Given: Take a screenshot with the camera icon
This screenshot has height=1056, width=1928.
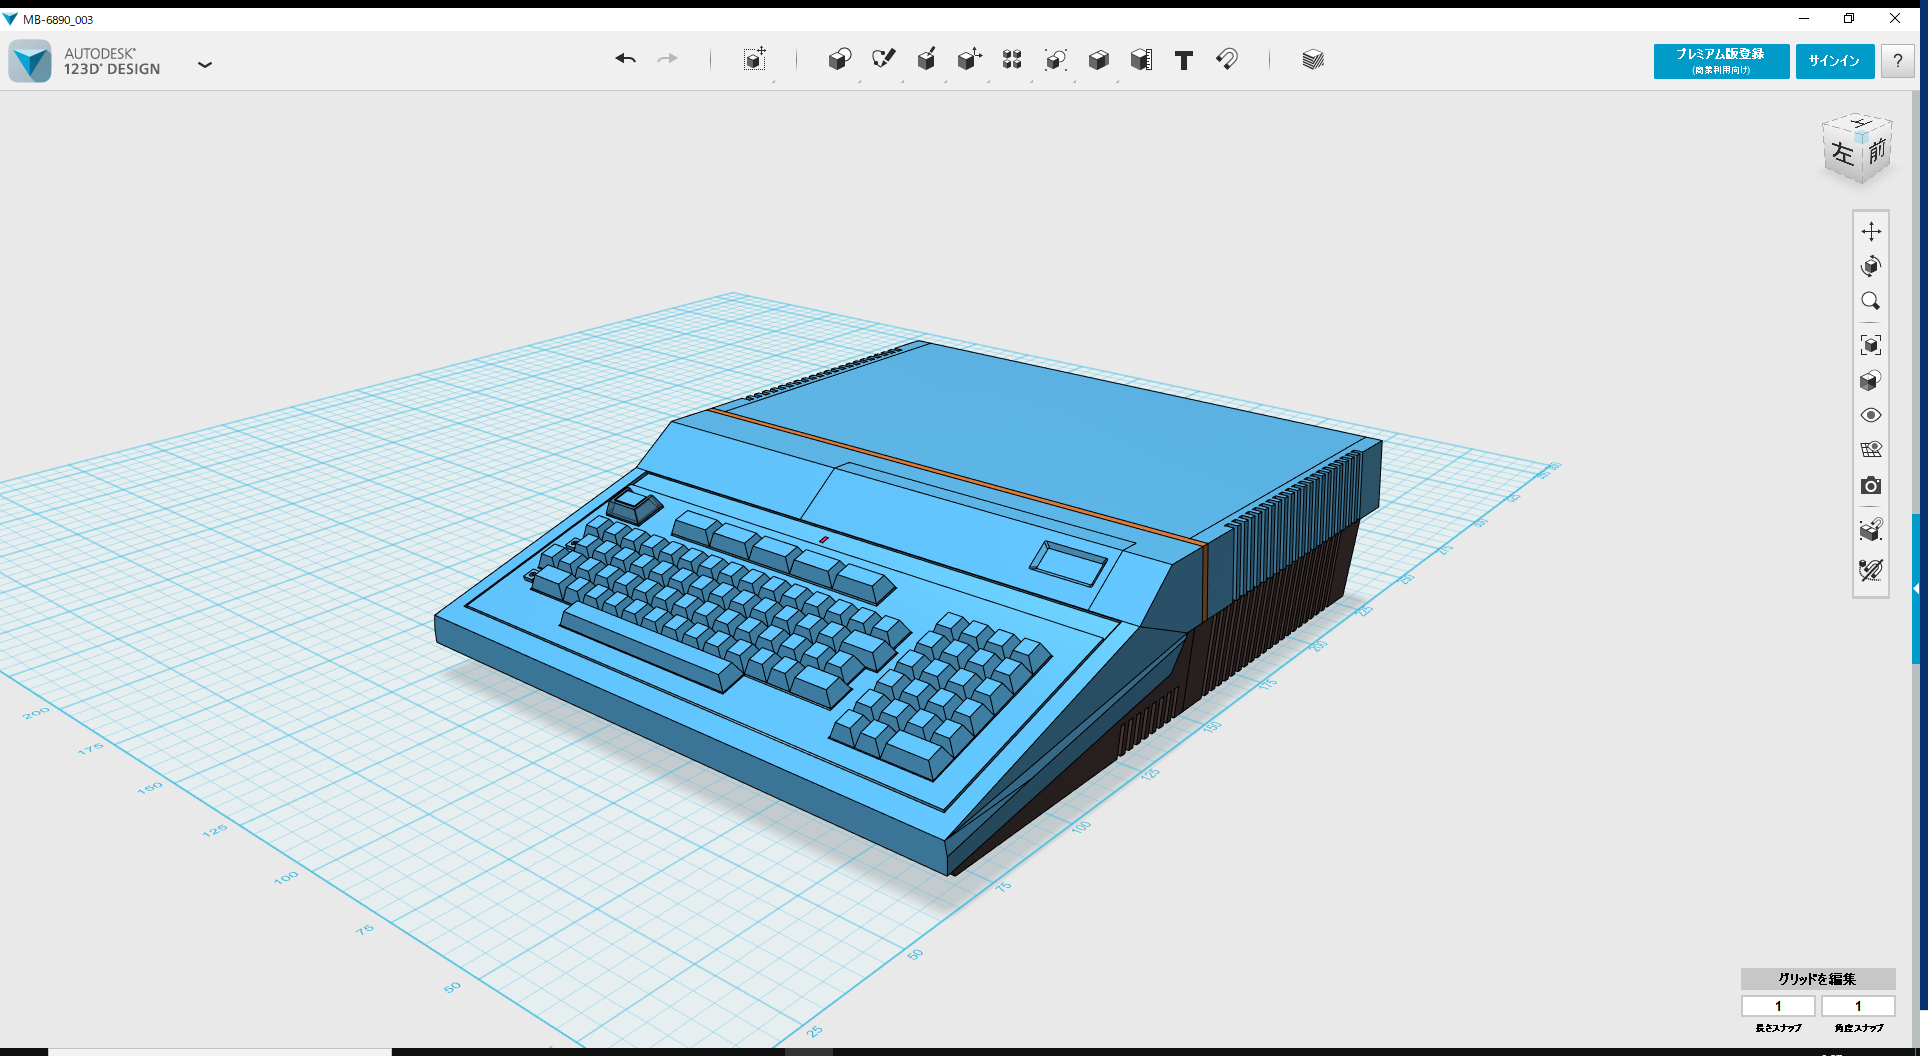Looking at the screenshot, I should click(x=1871, y=486).
